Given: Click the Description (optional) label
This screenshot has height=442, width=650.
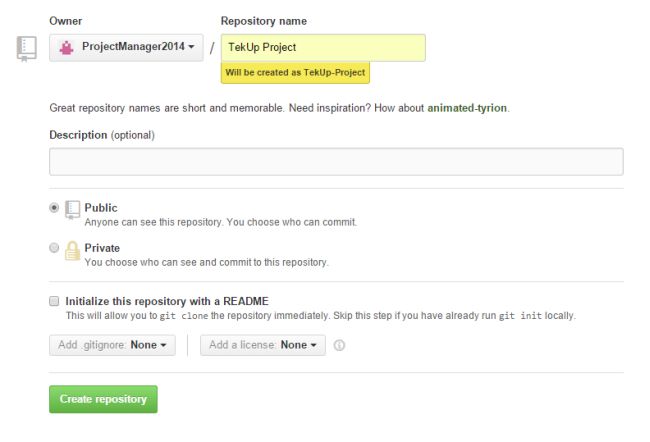Looking at the screenshot, I should click(x=102, y=135).
